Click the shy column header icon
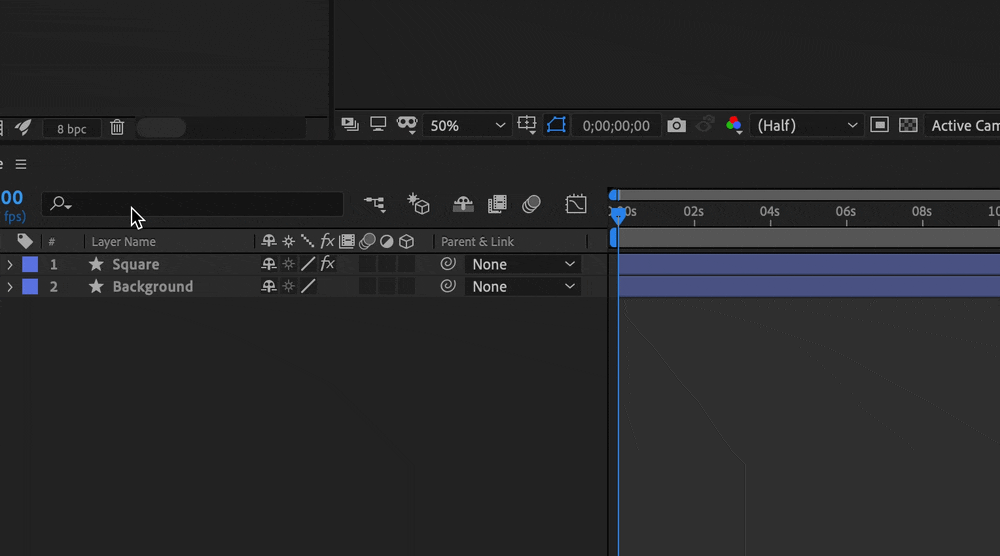Viewport: 1000px width, 556px height. pos(268,241)
